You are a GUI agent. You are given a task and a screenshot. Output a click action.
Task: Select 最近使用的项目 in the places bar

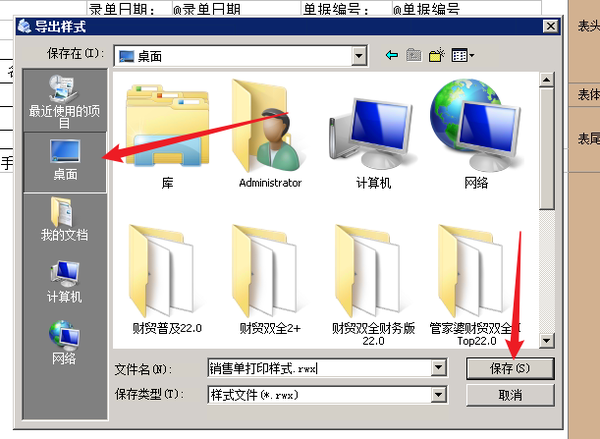click(65, 101)
